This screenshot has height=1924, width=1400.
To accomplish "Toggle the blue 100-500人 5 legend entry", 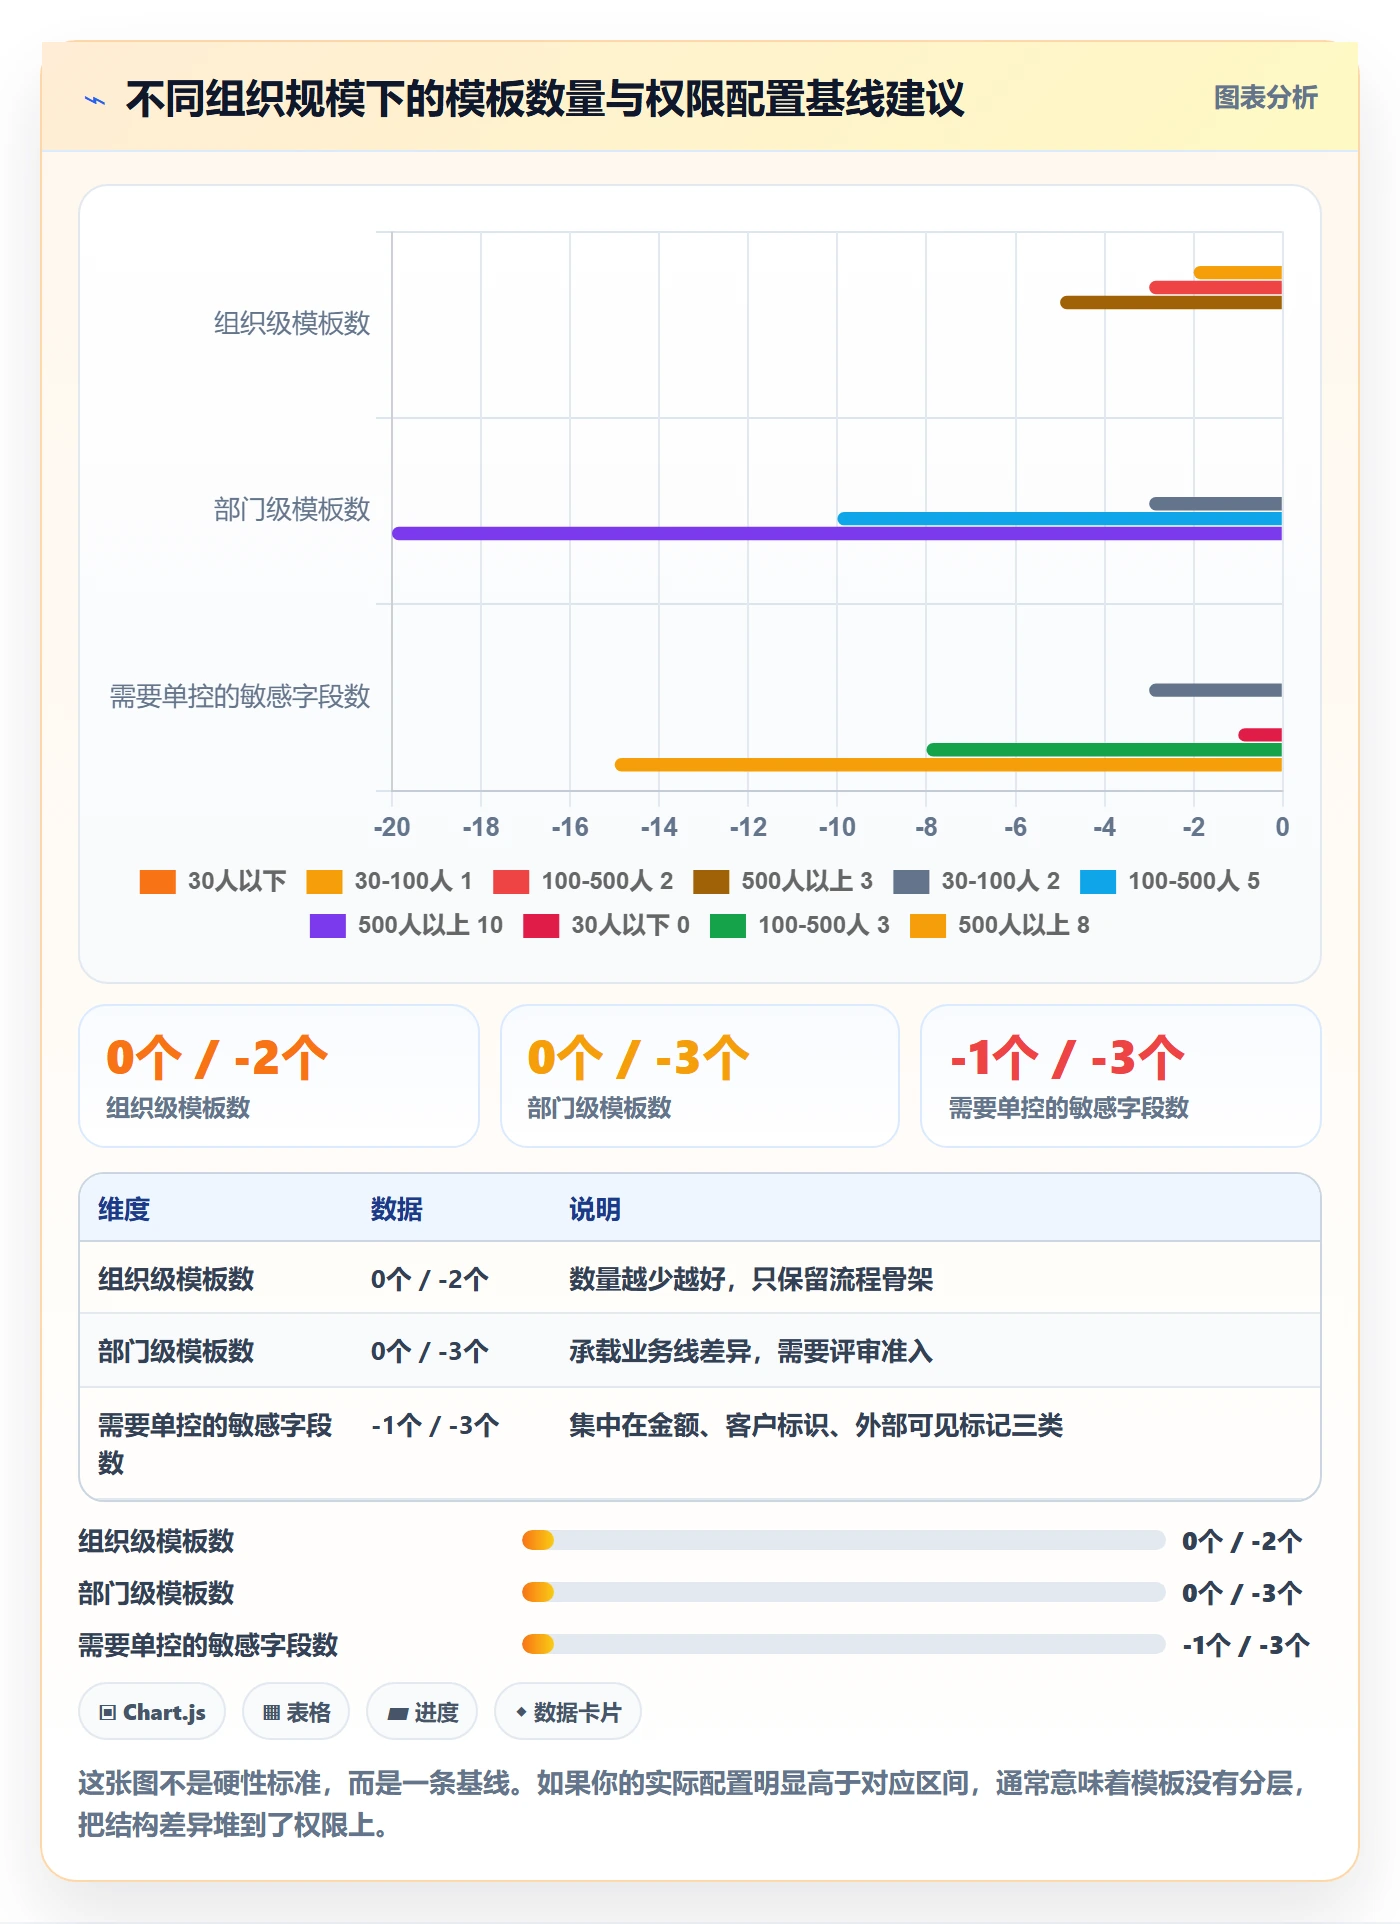I will pyautogui.click(x=1170, y=881).
